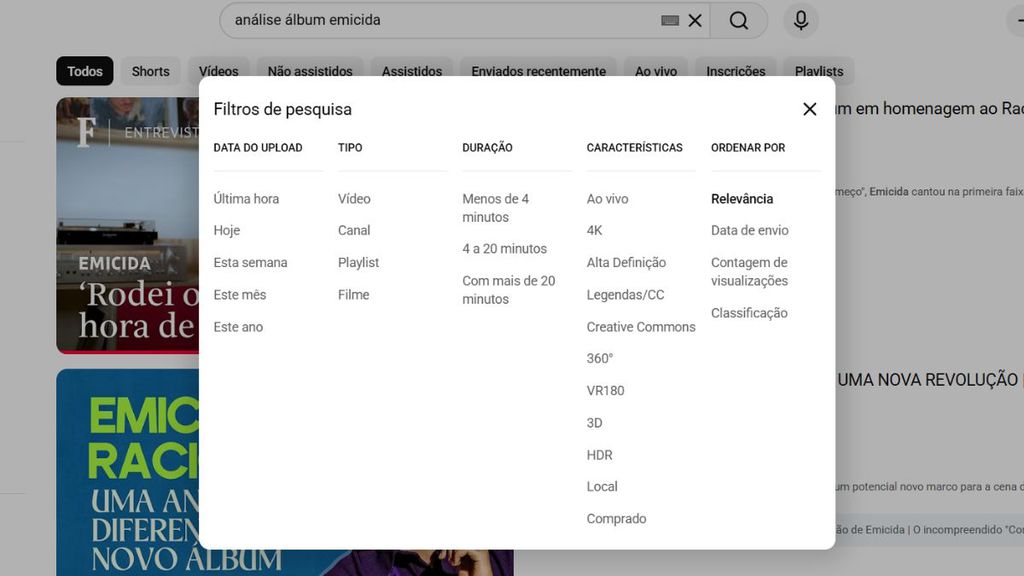This screenshot has width=1024, height=576.
Task: Sort results by Data de envio
Action: pos(749,230)
